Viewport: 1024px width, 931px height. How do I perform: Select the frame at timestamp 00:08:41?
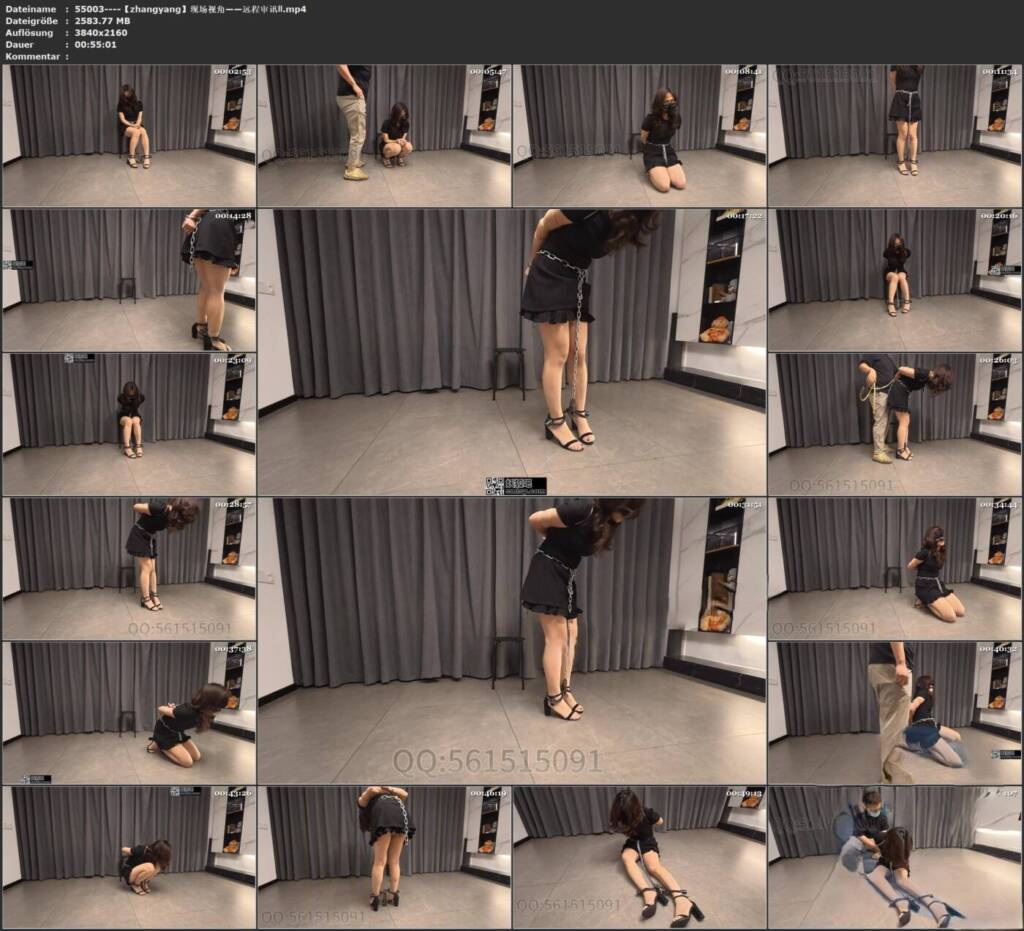(x=639, y=135)
